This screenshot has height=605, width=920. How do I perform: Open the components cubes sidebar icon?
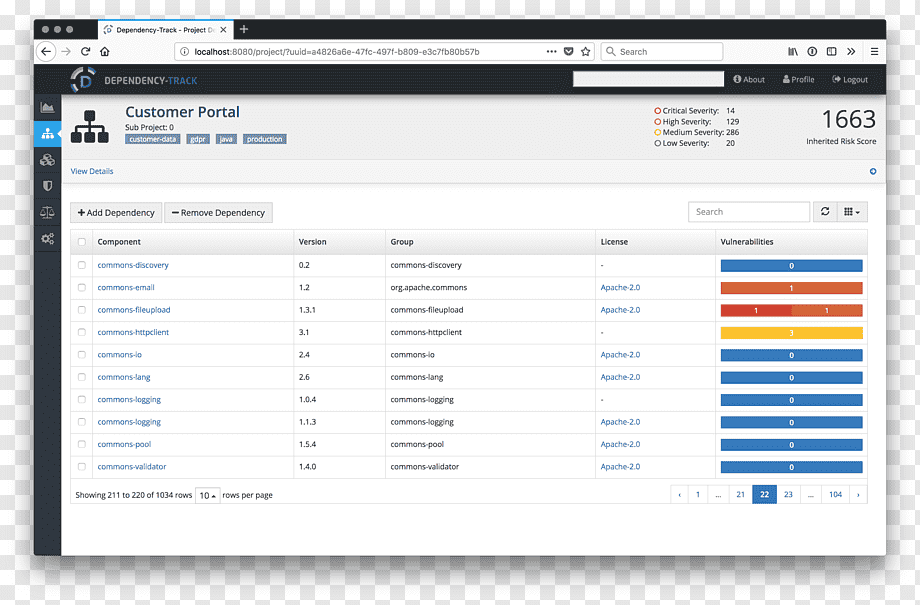pos(48,160)
